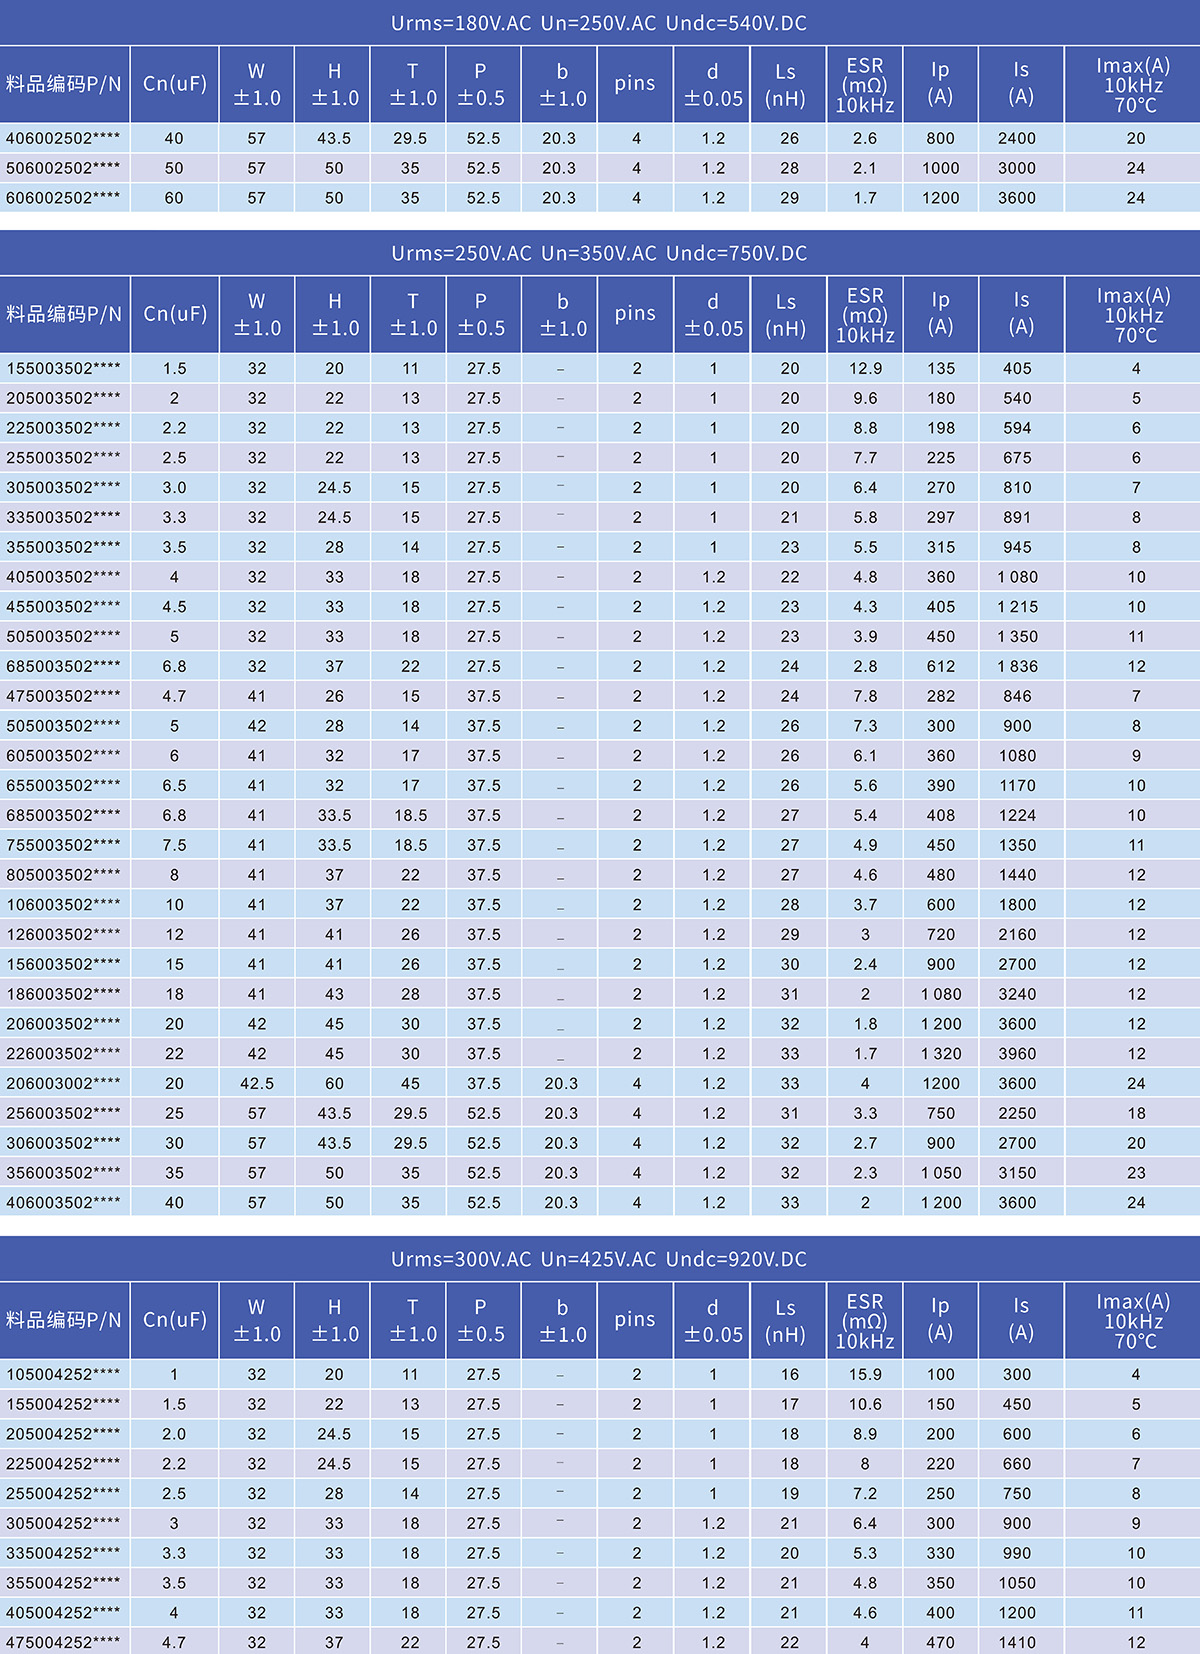1200x1654 pixels.
Task: Select part number 475004252****
Action: (63, 1643)
